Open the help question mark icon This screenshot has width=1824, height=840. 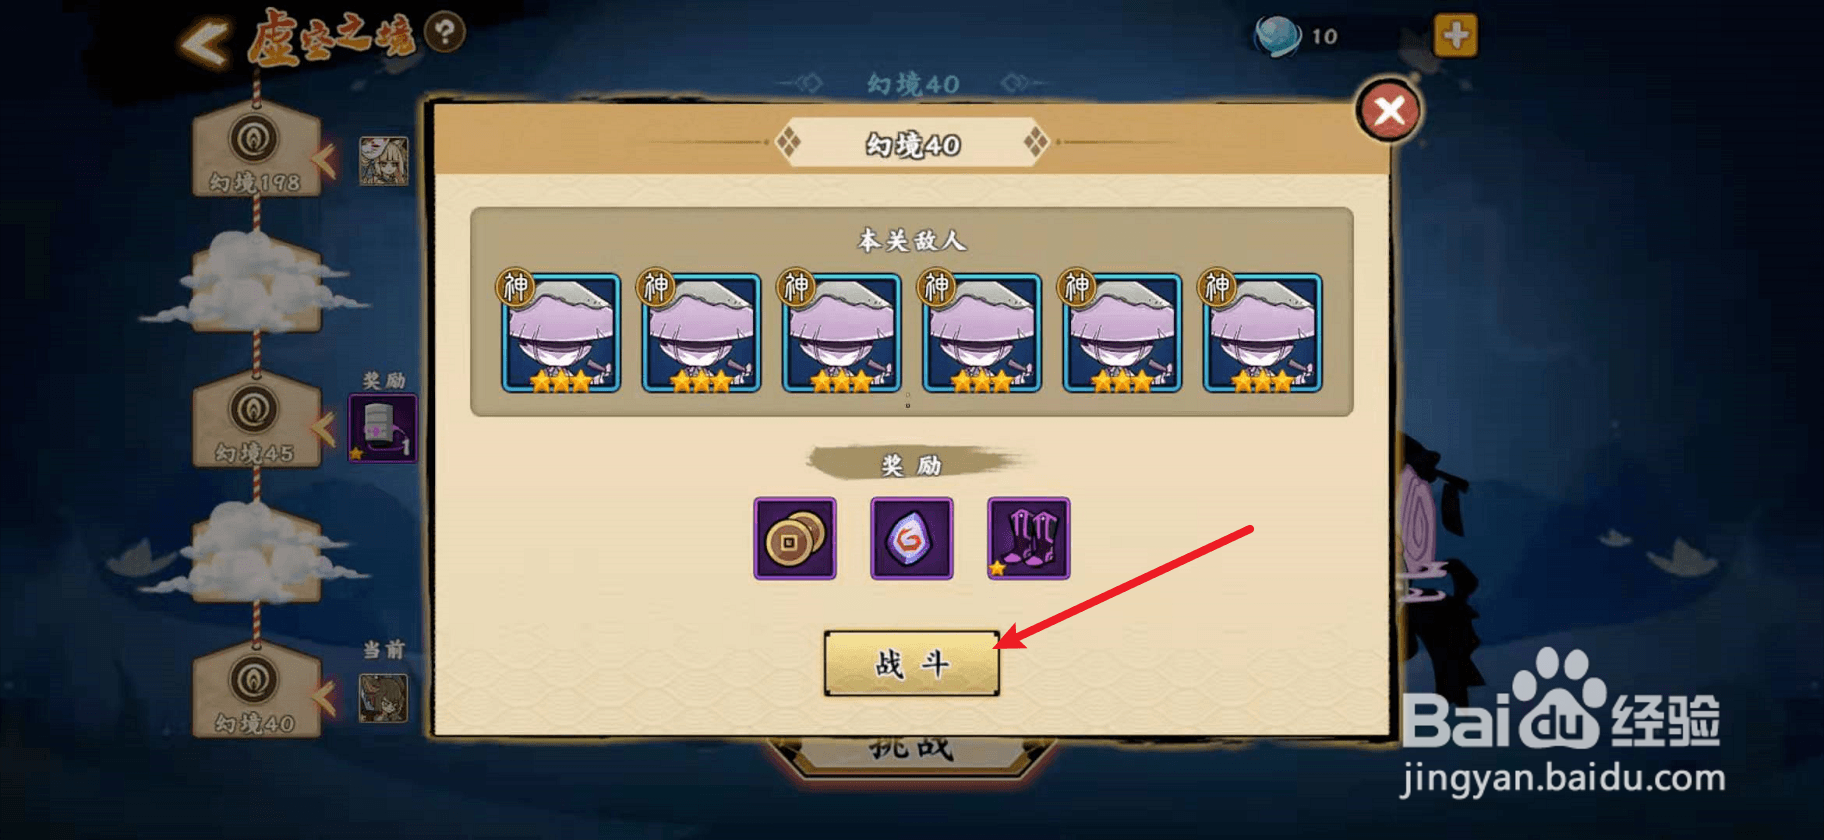(x=445, y=33)
